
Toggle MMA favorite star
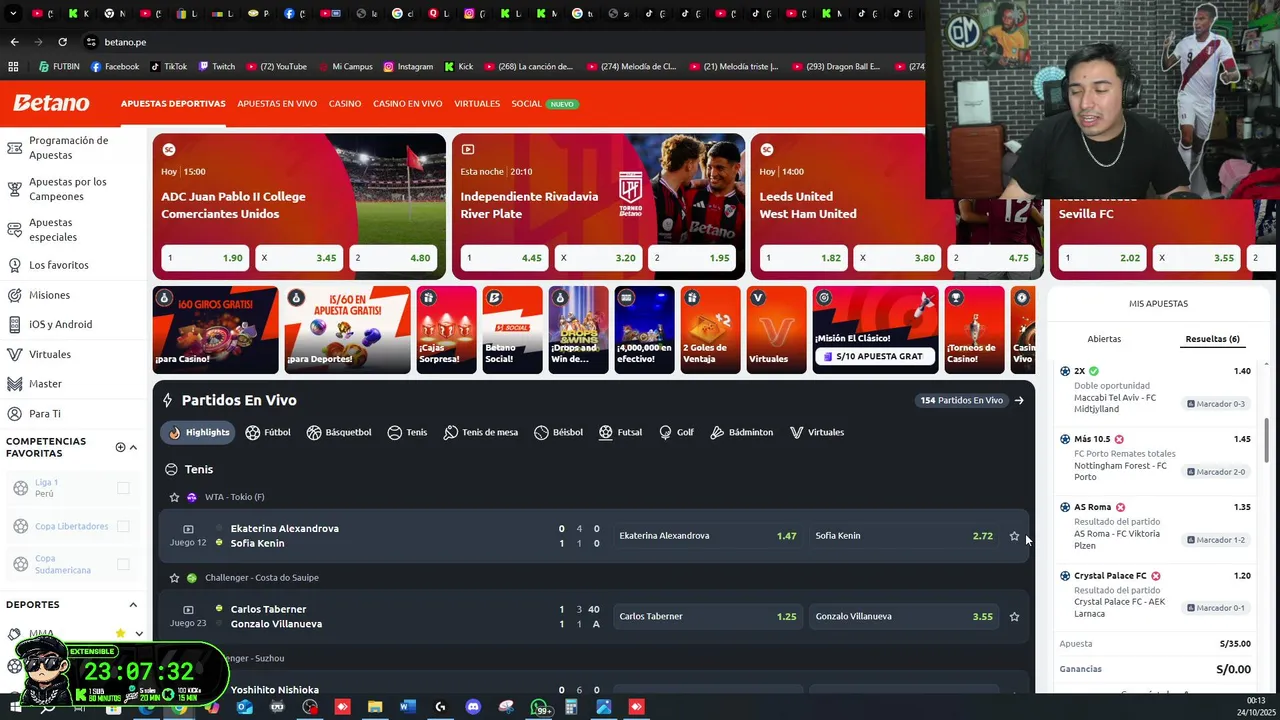121,634
